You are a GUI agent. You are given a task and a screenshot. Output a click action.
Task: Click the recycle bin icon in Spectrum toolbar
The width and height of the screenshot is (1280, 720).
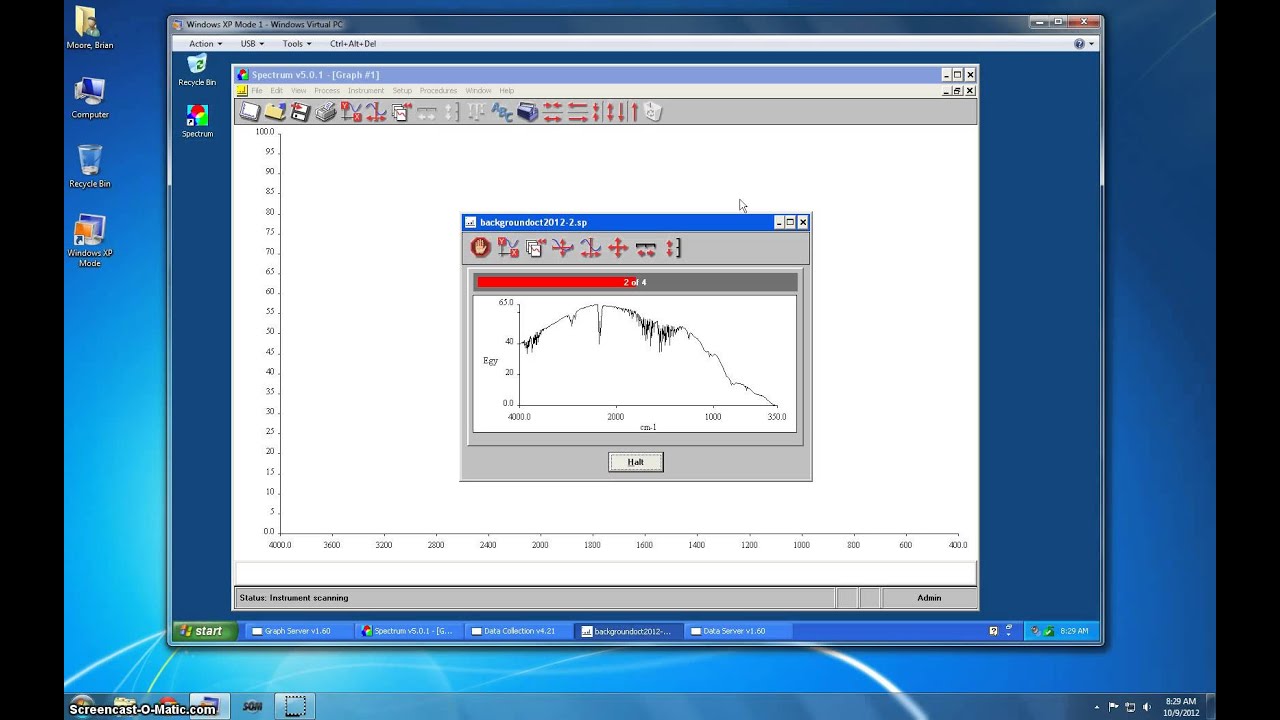coord(653,112)
